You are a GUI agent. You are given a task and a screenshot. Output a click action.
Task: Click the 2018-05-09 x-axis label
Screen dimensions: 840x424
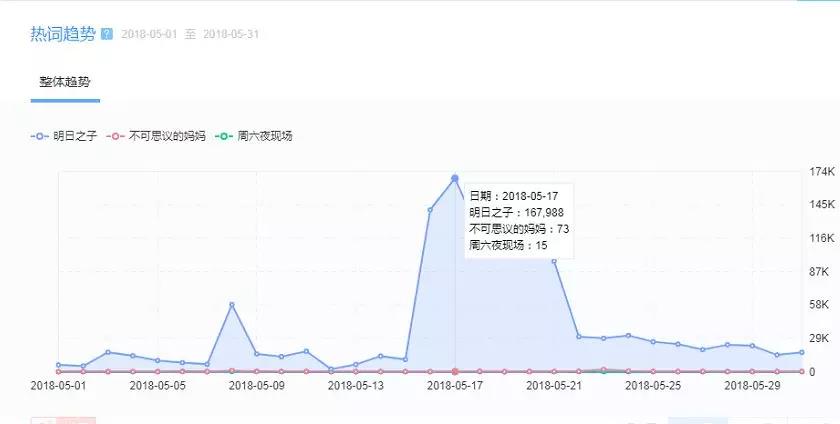click(x=257, y=385)
